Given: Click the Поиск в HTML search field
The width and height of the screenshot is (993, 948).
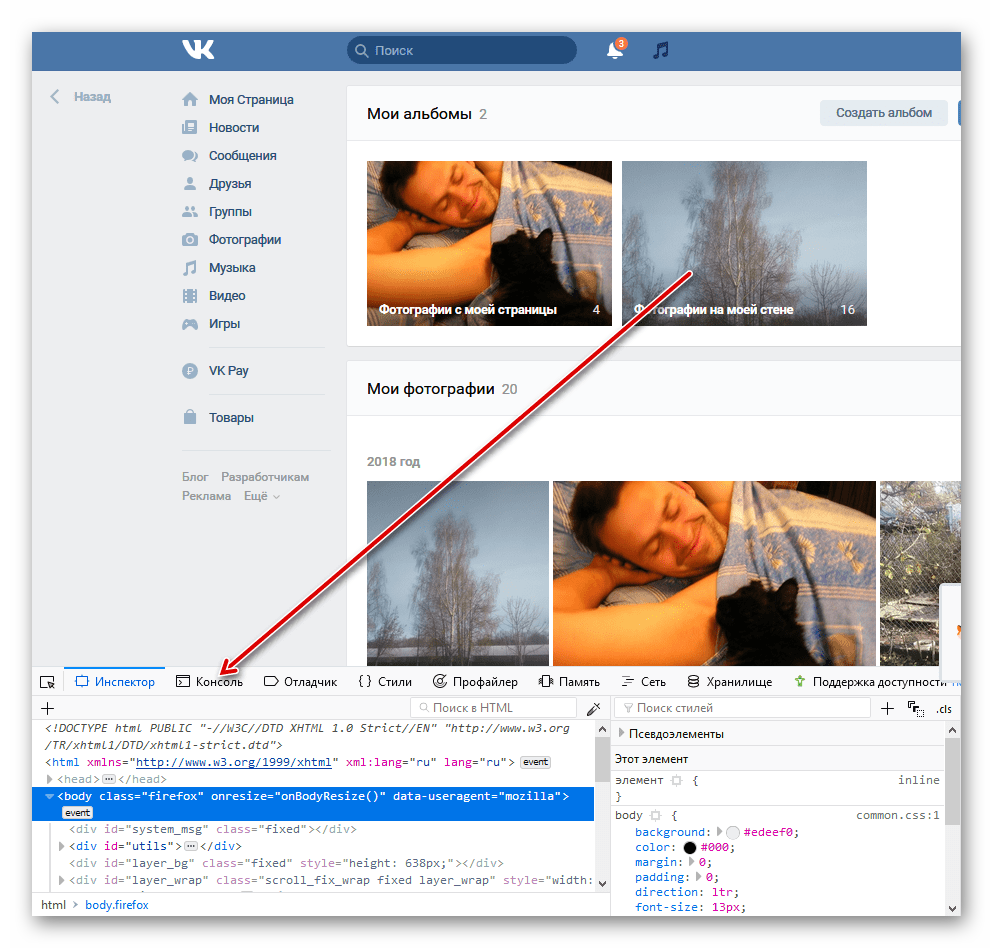Looking at the screenshot, I should pos(495,708).
